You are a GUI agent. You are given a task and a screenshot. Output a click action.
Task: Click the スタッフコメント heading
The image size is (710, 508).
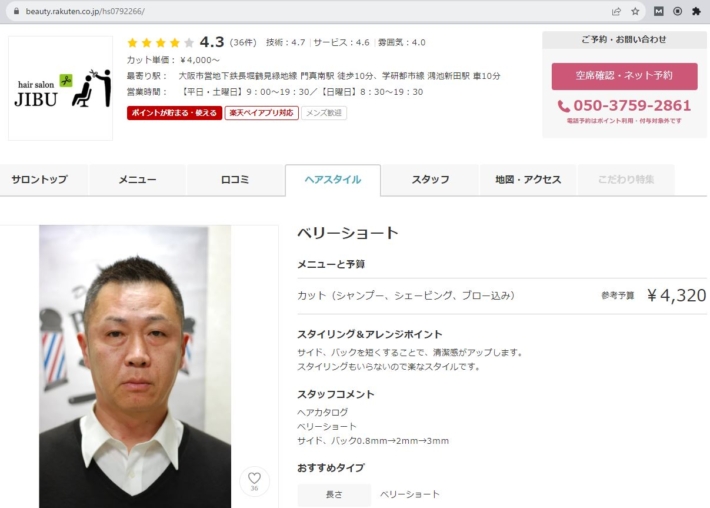coord(336,394)
